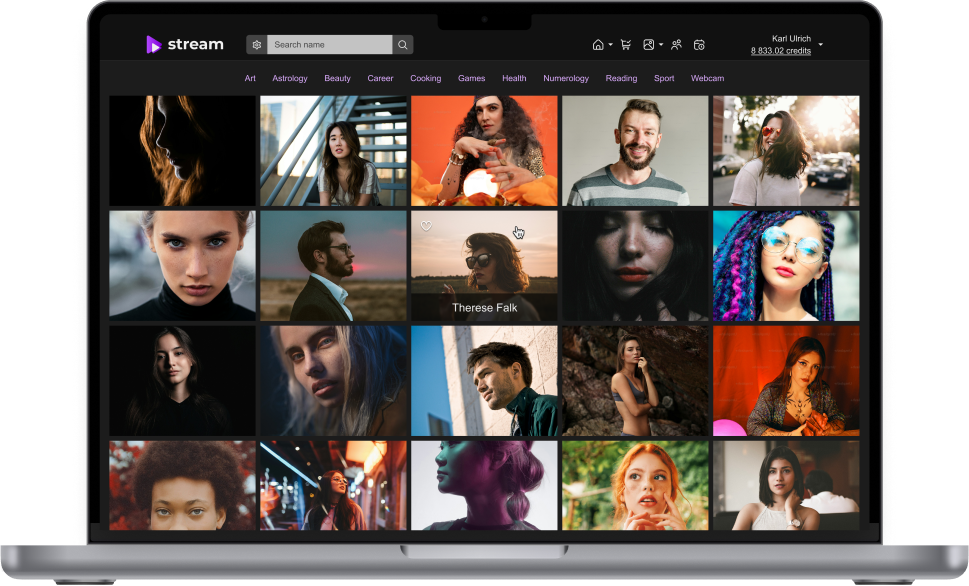Open the Webcam category

(x=707, y=78)
